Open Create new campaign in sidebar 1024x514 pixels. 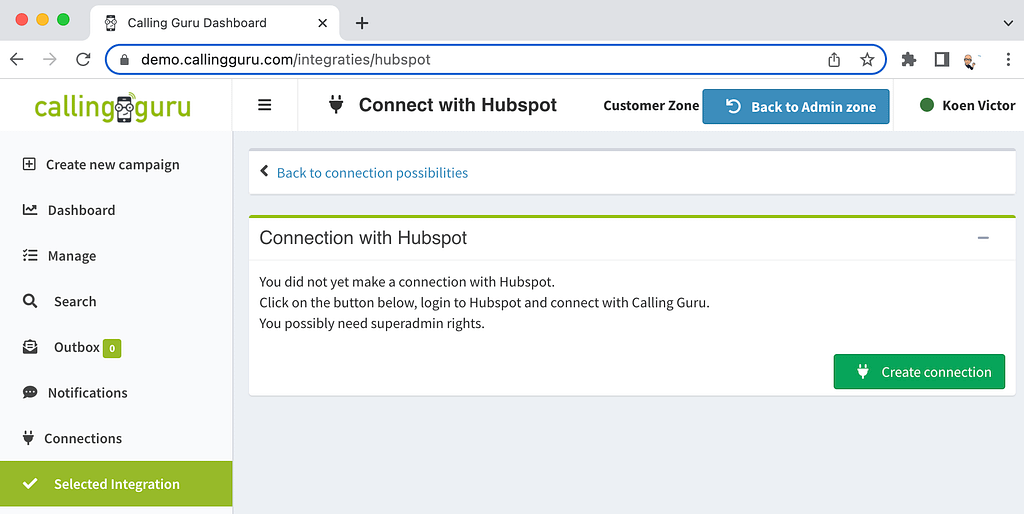101,165
